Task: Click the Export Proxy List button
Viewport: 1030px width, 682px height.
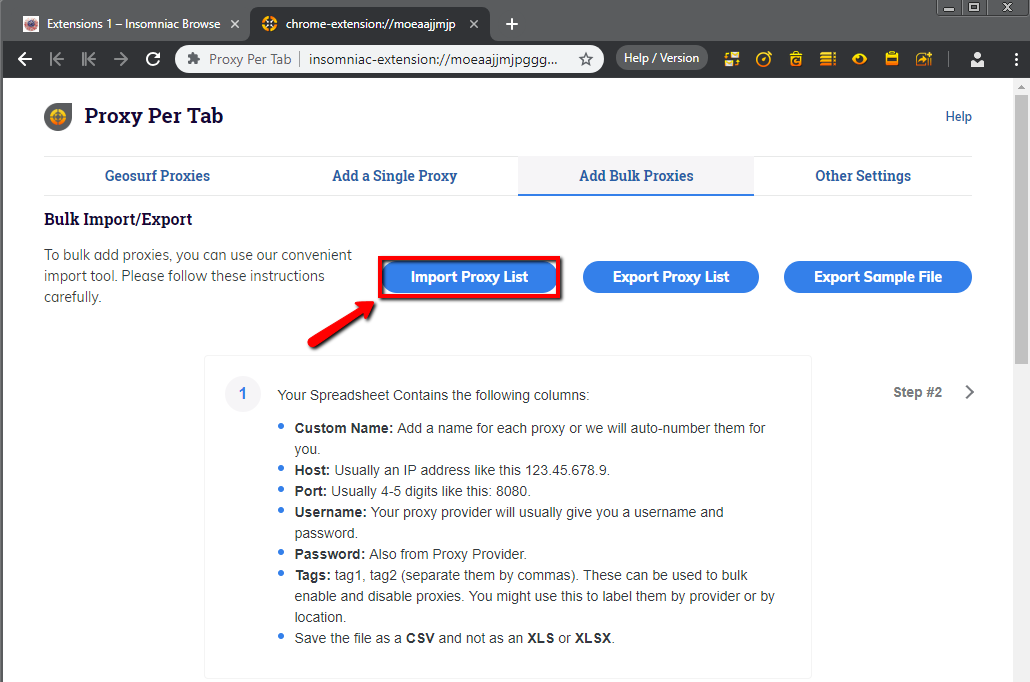Action: point(671,277)
